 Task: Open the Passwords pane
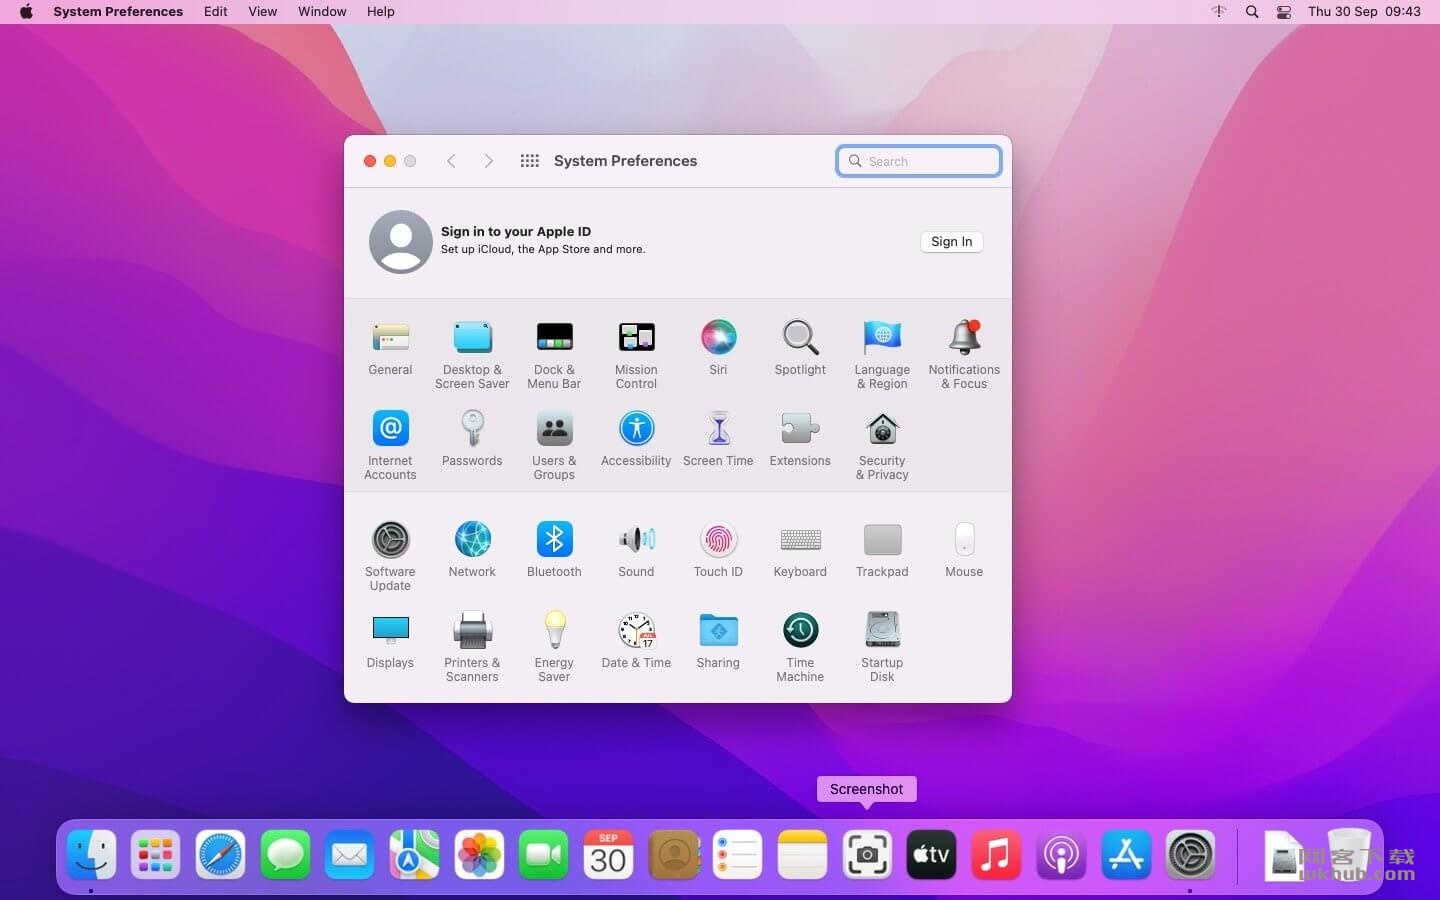point(472,439)
